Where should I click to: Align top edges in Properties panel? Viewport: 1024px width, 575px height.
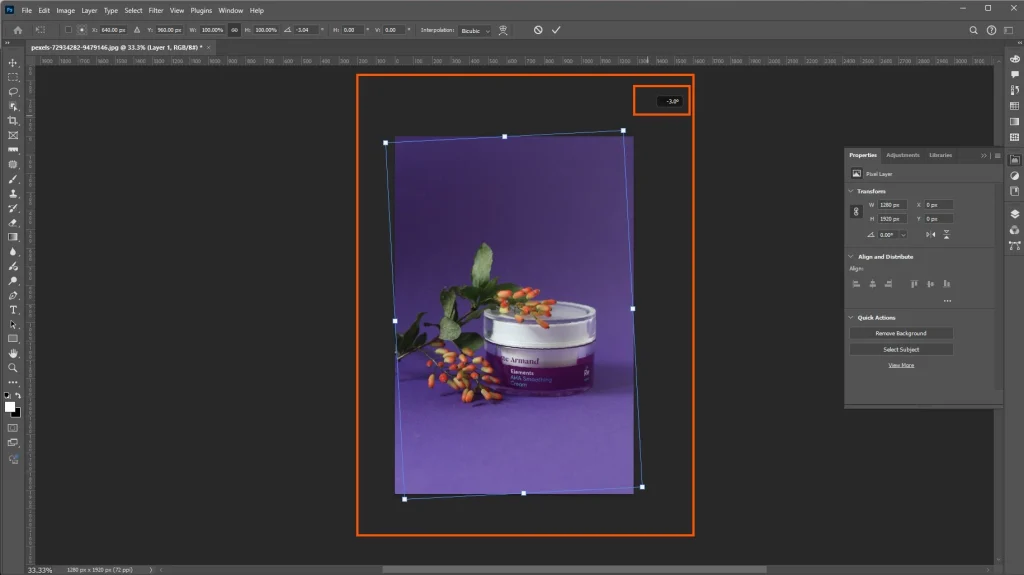[914, 284]
